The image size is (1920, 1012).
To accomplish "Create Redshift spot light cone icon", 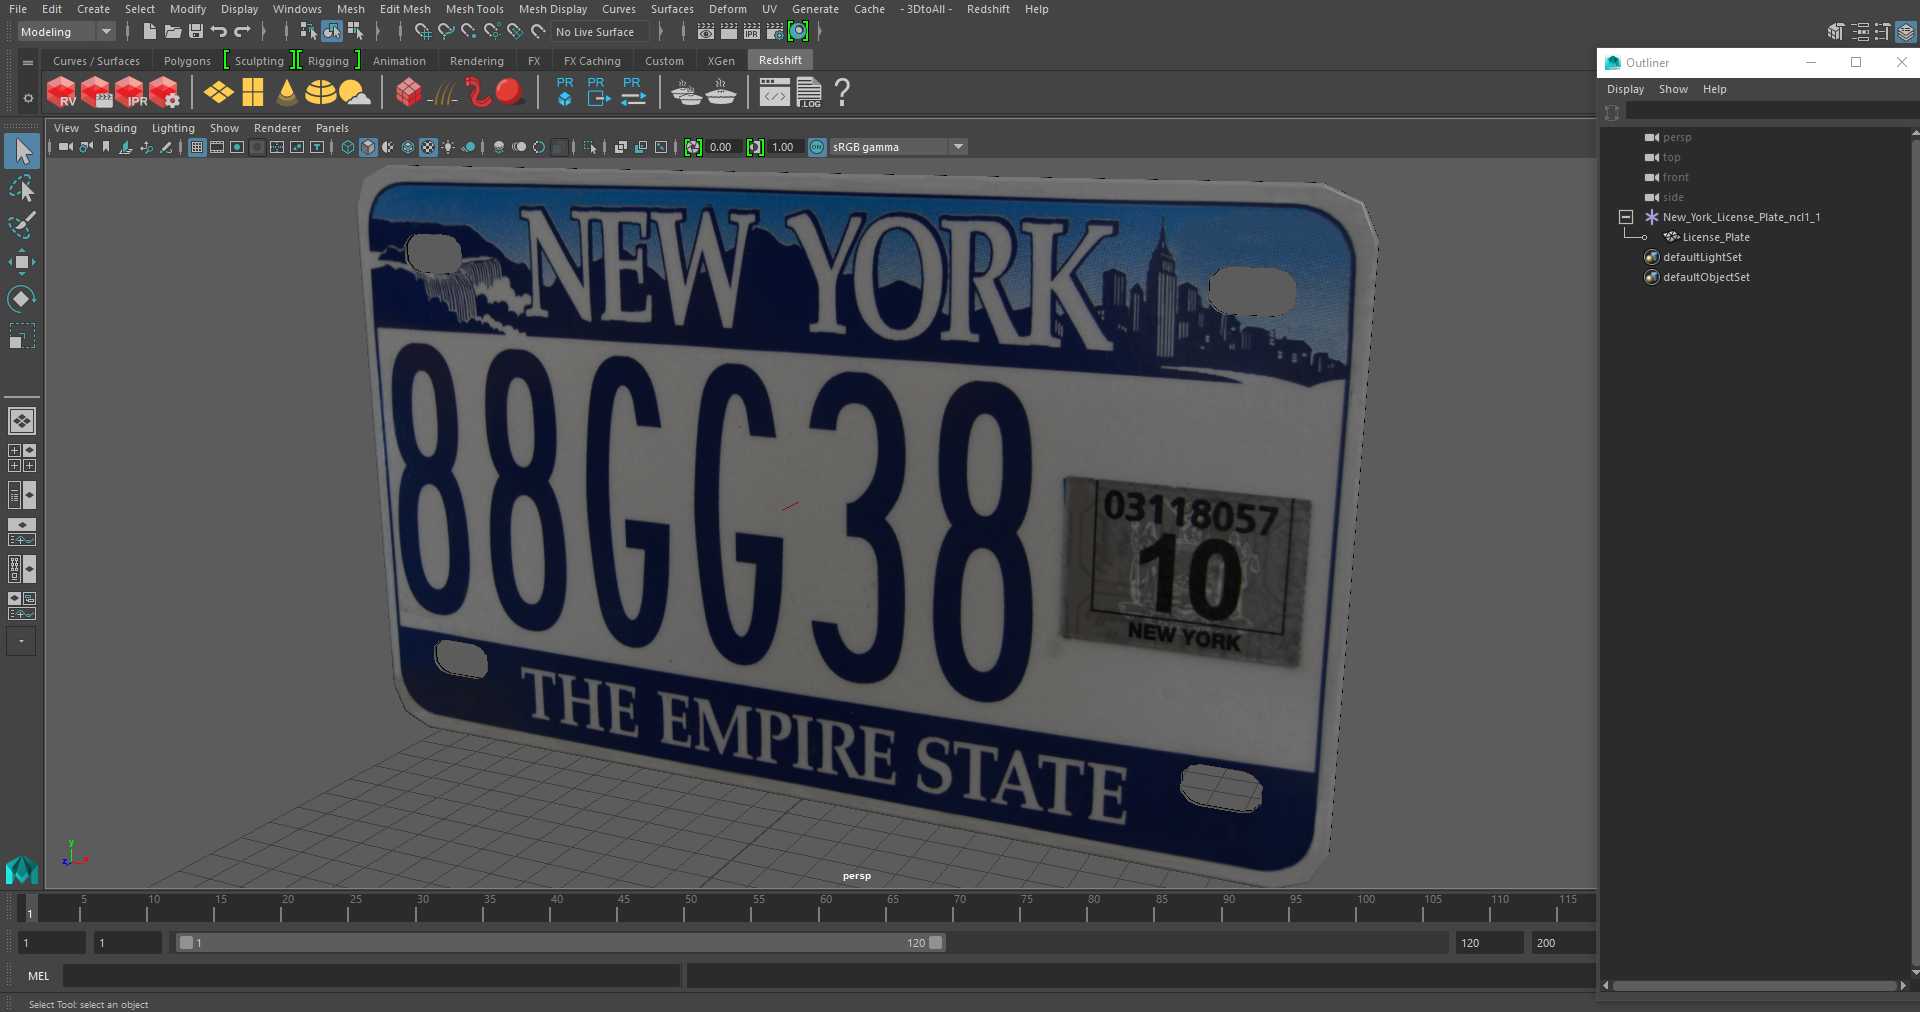I will pyautogui.click(x=287, y=93).
